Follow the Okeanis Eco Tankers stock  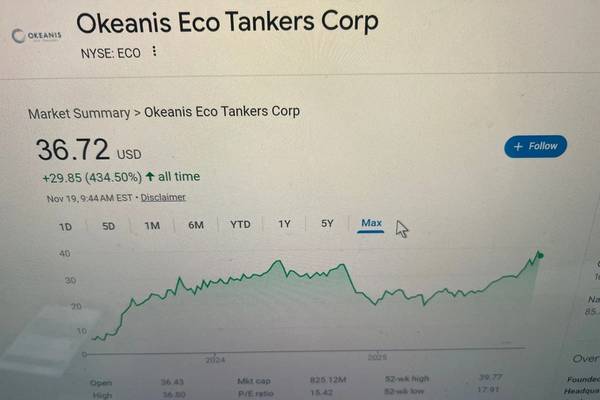click(x=536, y=146)
